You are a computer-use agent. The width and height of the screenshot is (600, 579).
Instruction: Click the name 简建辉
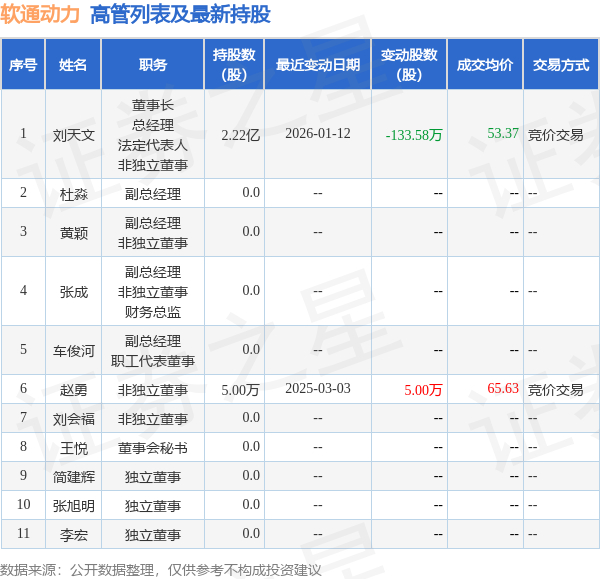click(73, 477)
